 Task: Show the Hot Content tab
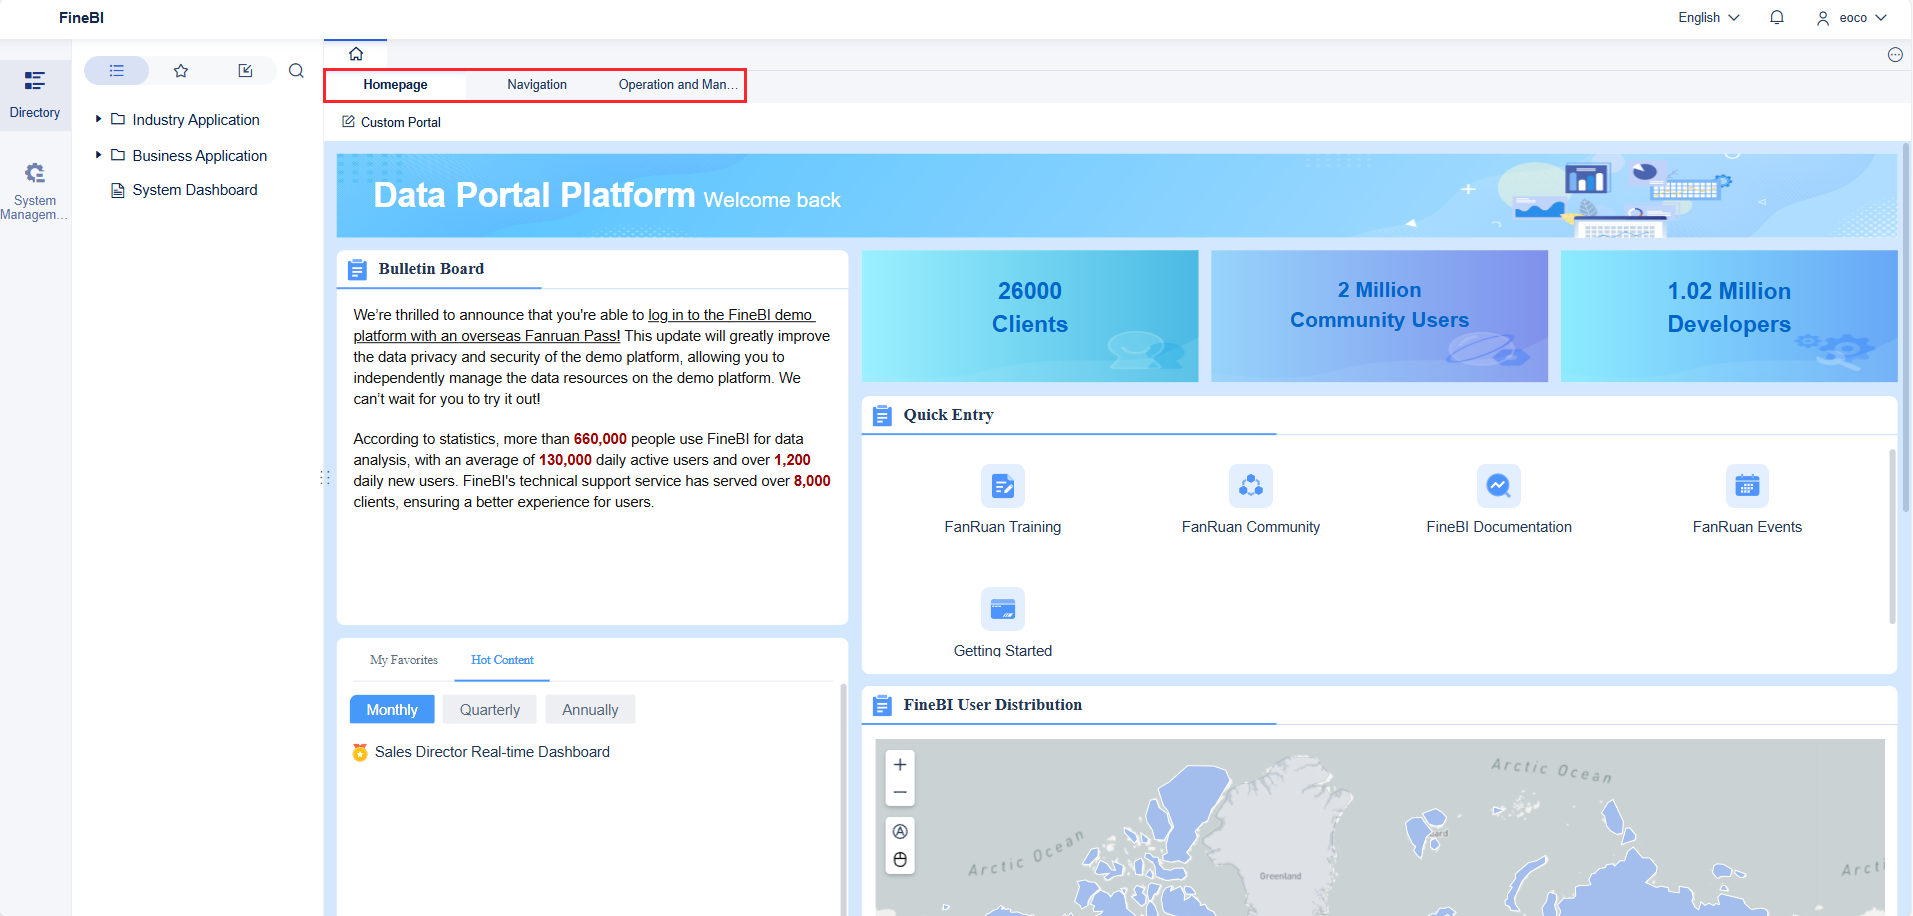[x=502, y=660]
